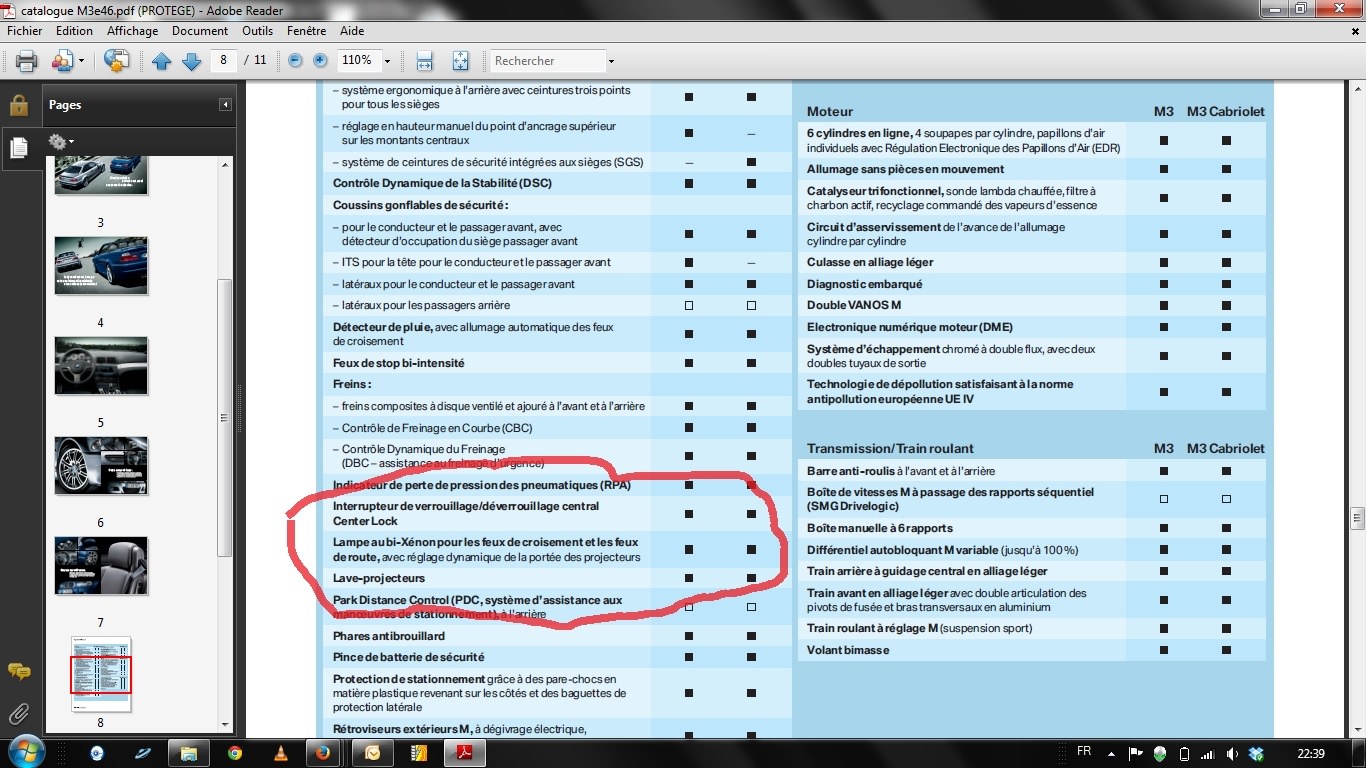Click the taskbar clock showing 22:39

(1310, 753)
